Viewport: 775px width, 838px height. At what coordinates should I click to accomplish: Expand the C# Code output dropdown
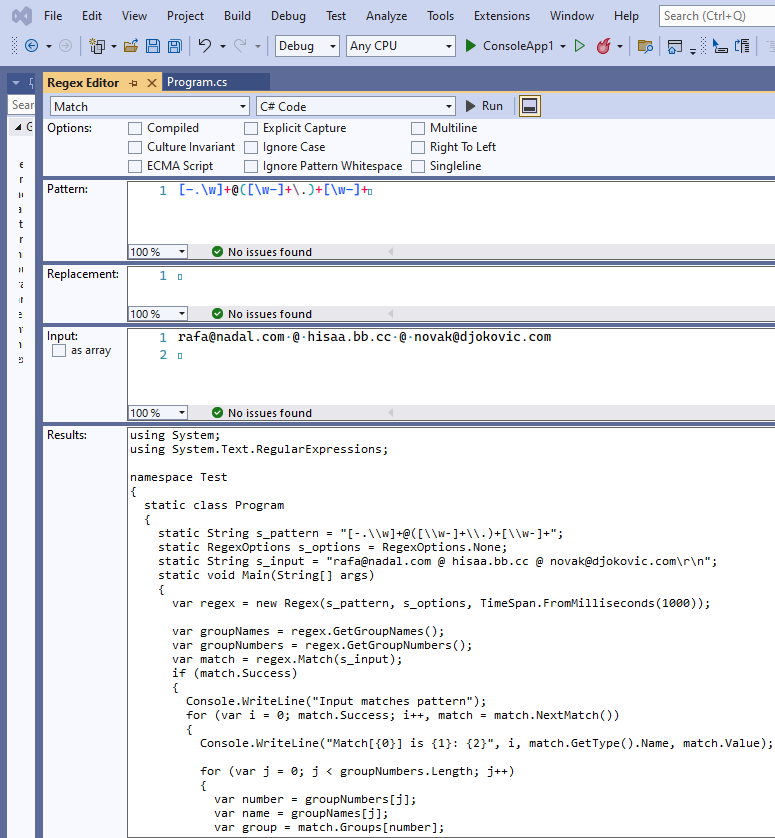(x=355, y=106)
